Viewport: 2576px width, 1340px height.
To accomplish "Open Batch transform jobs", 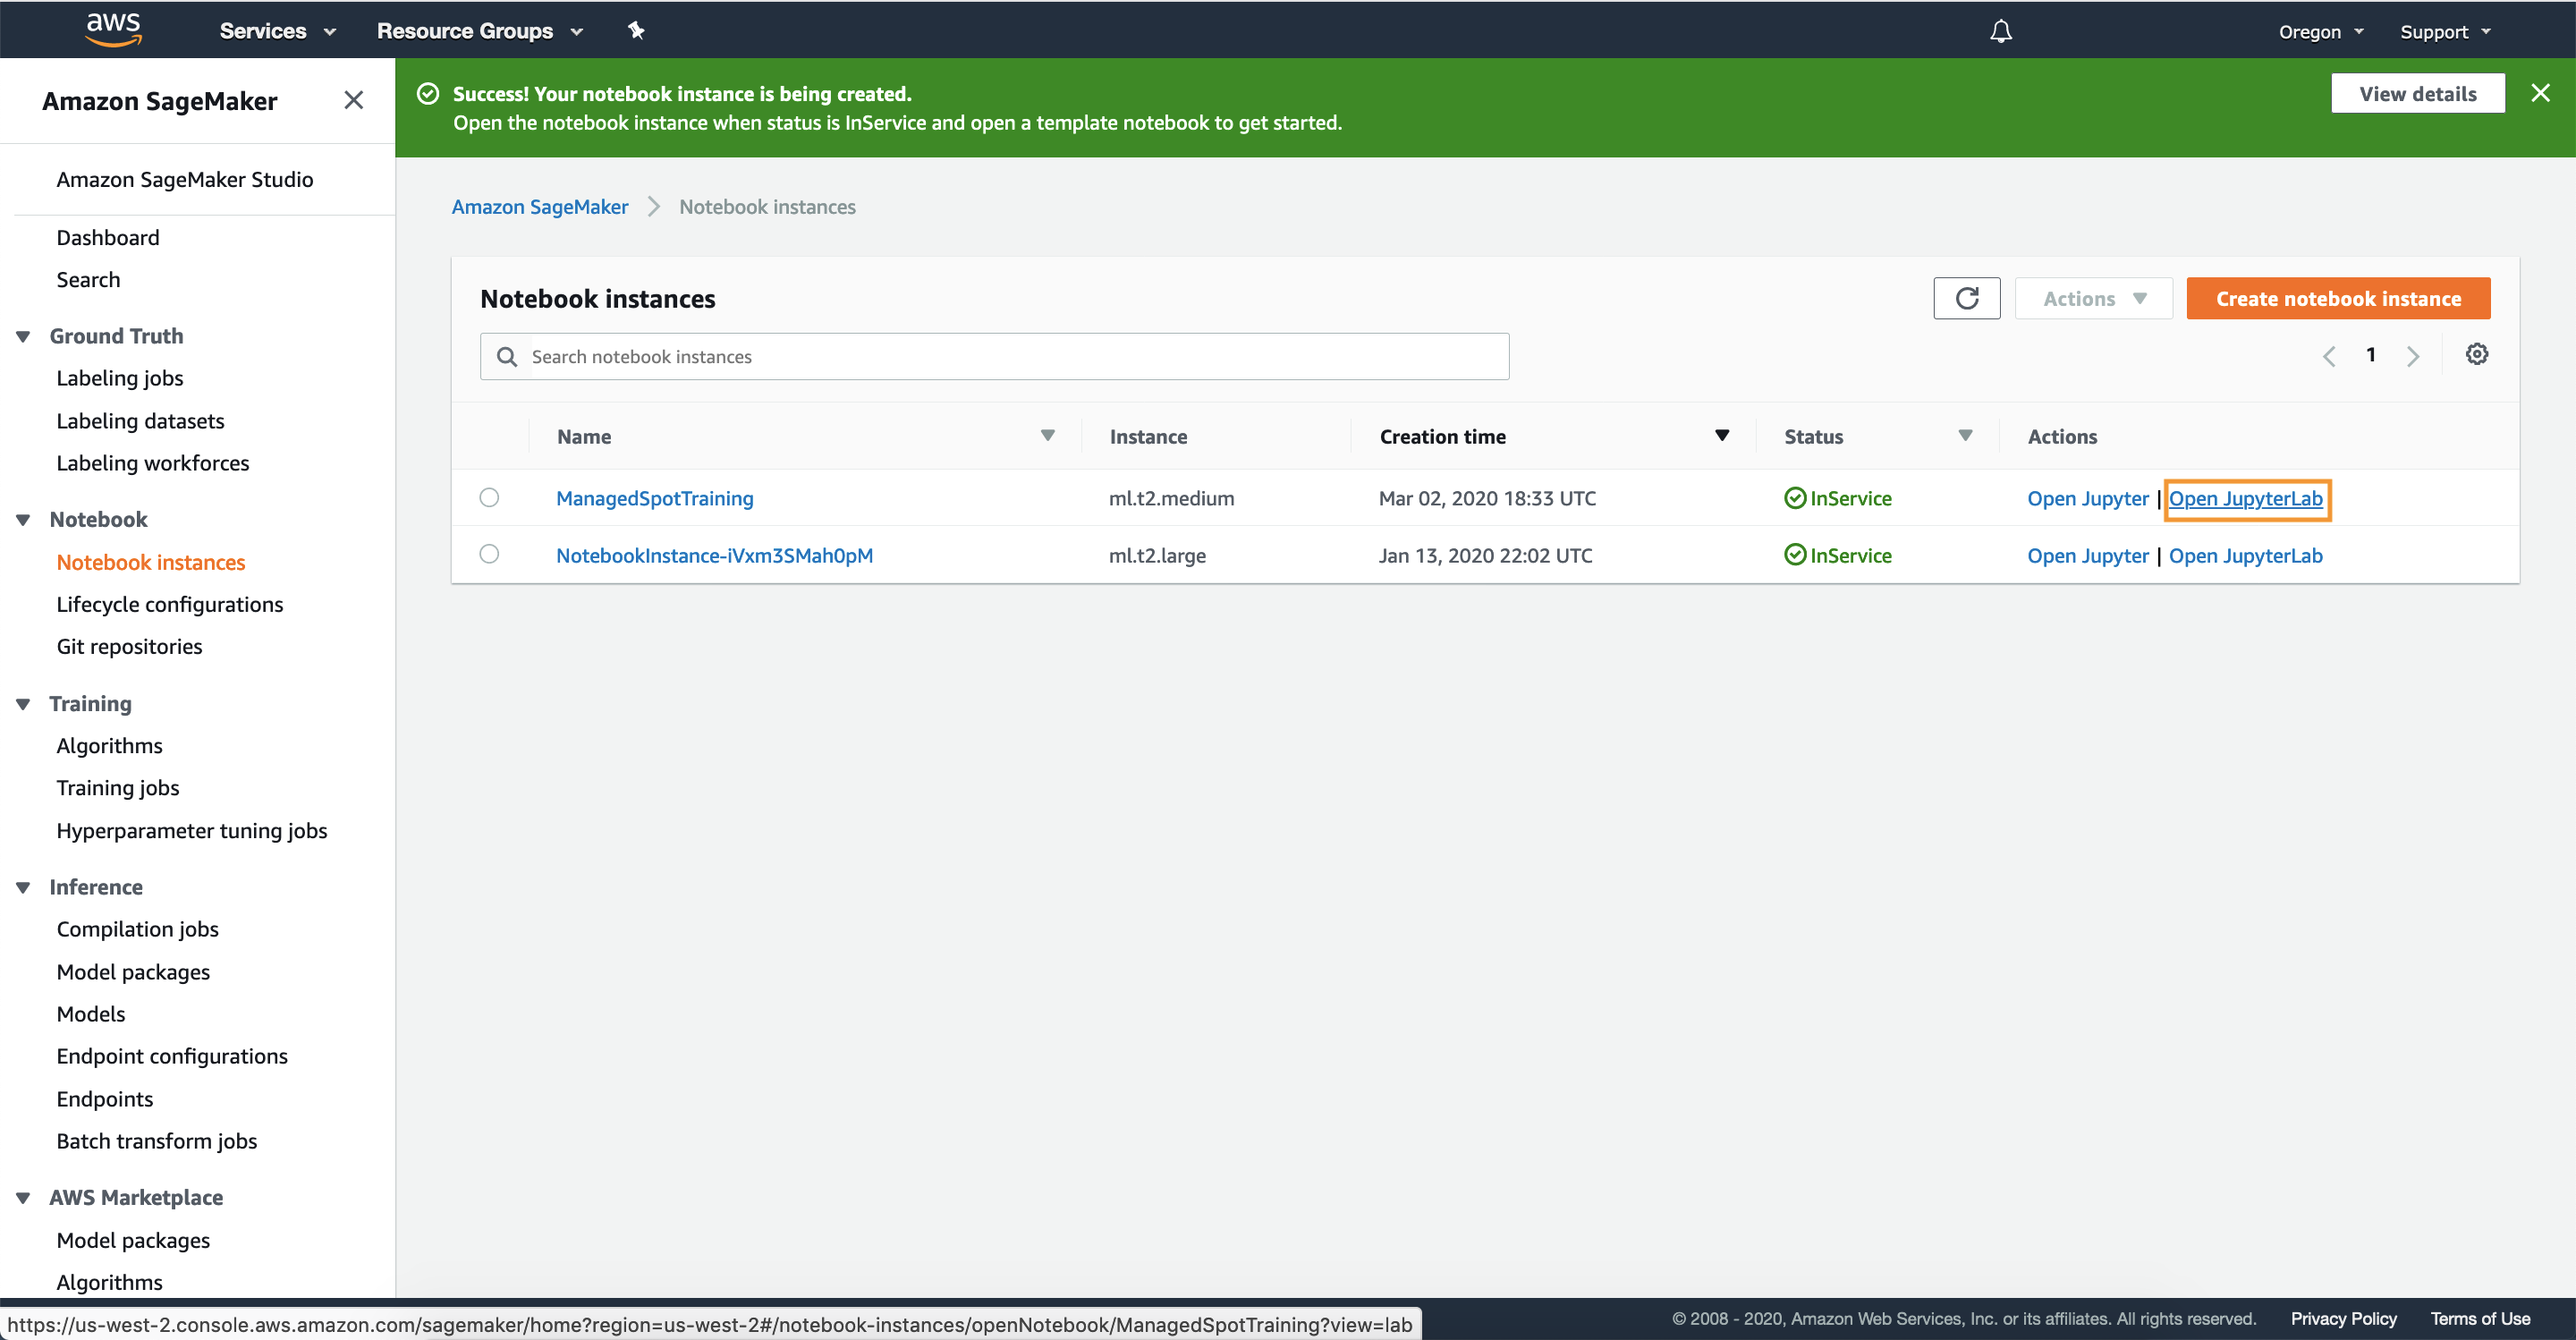I will coord(157,1141).
